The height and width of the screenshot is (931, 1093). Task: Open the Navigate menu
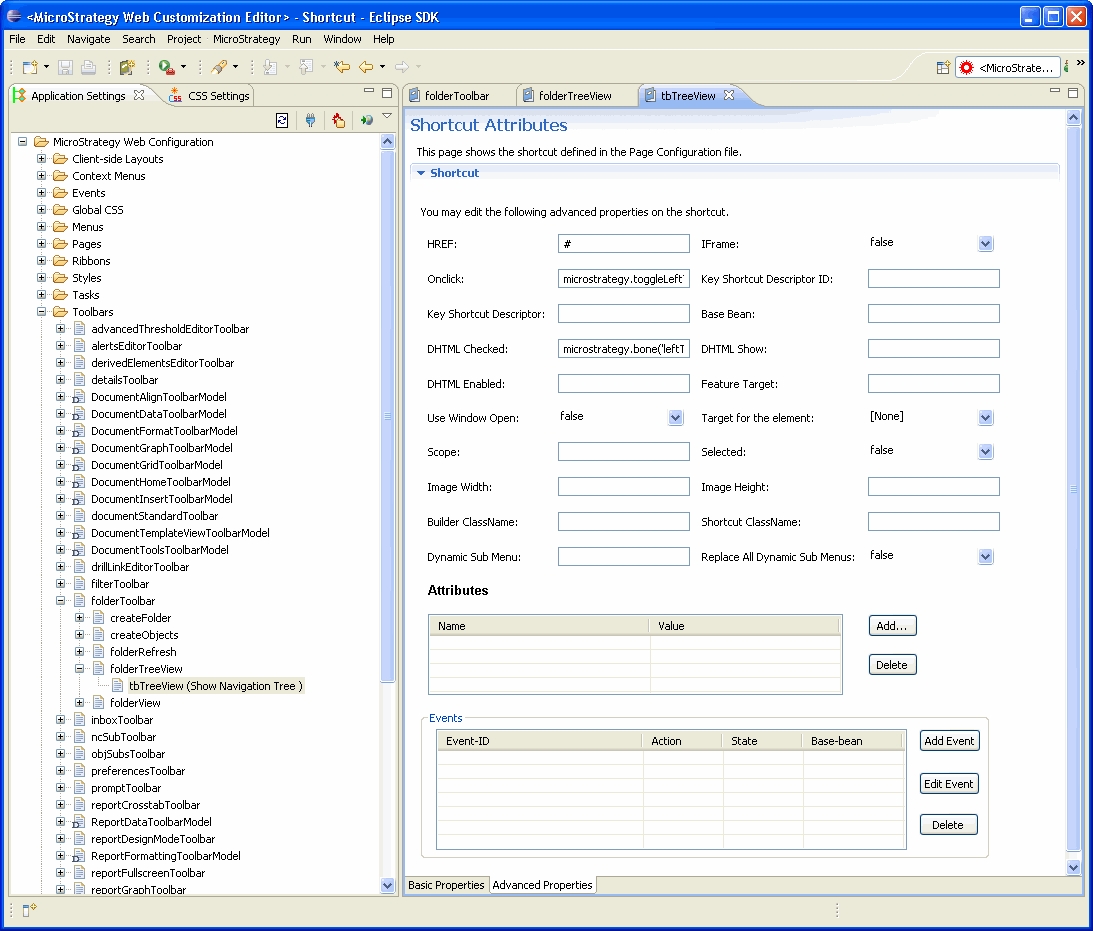89,39
